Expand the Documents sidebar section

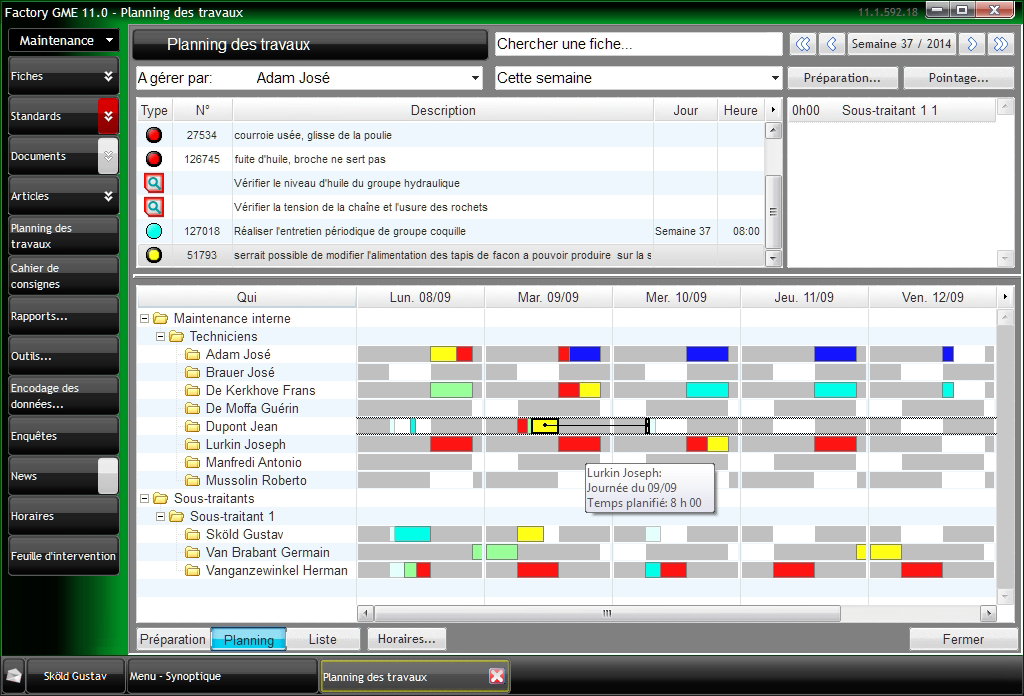tap(108, 156)
